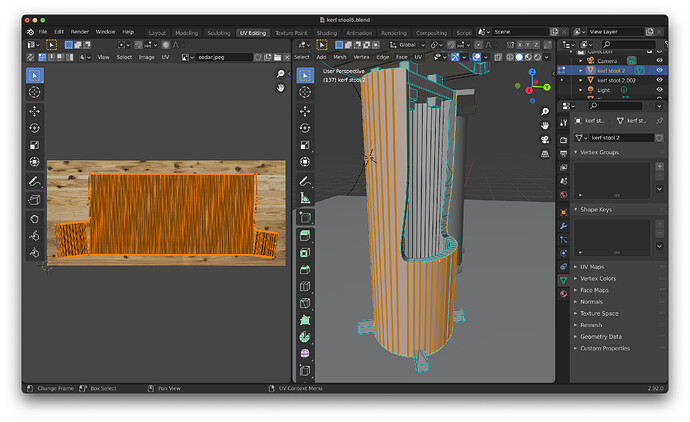This screenshot has width=690, height=422.
Task: Switch to solid viewport shading
Action: click(519, 57)
